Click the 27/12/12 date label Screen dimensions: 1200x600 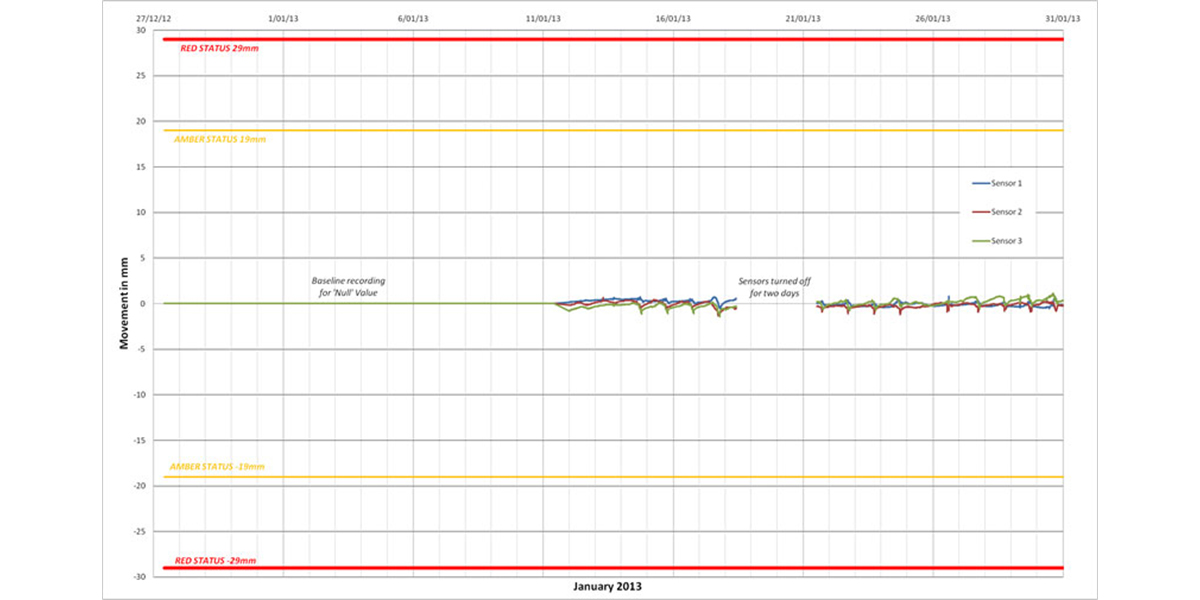(x=153, y=18)
